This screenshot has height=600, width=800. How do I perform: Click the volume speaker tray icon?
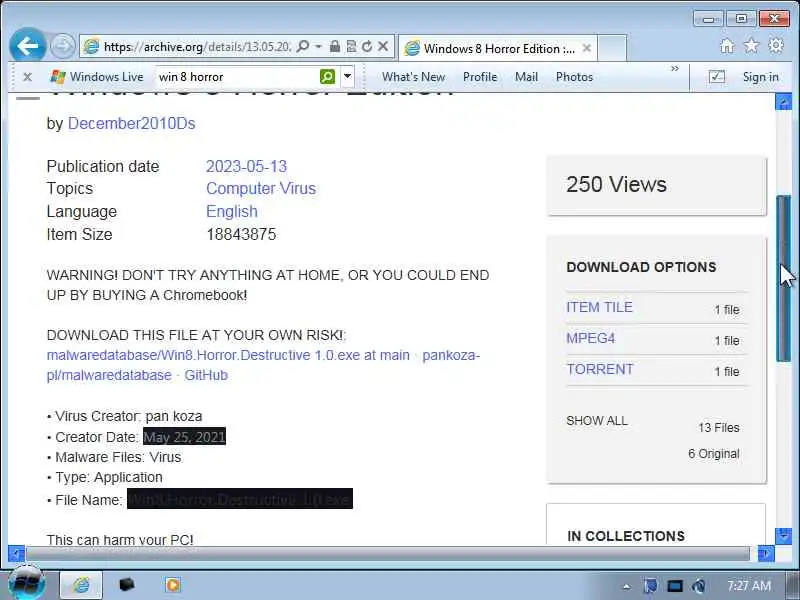tap(699, 586)
